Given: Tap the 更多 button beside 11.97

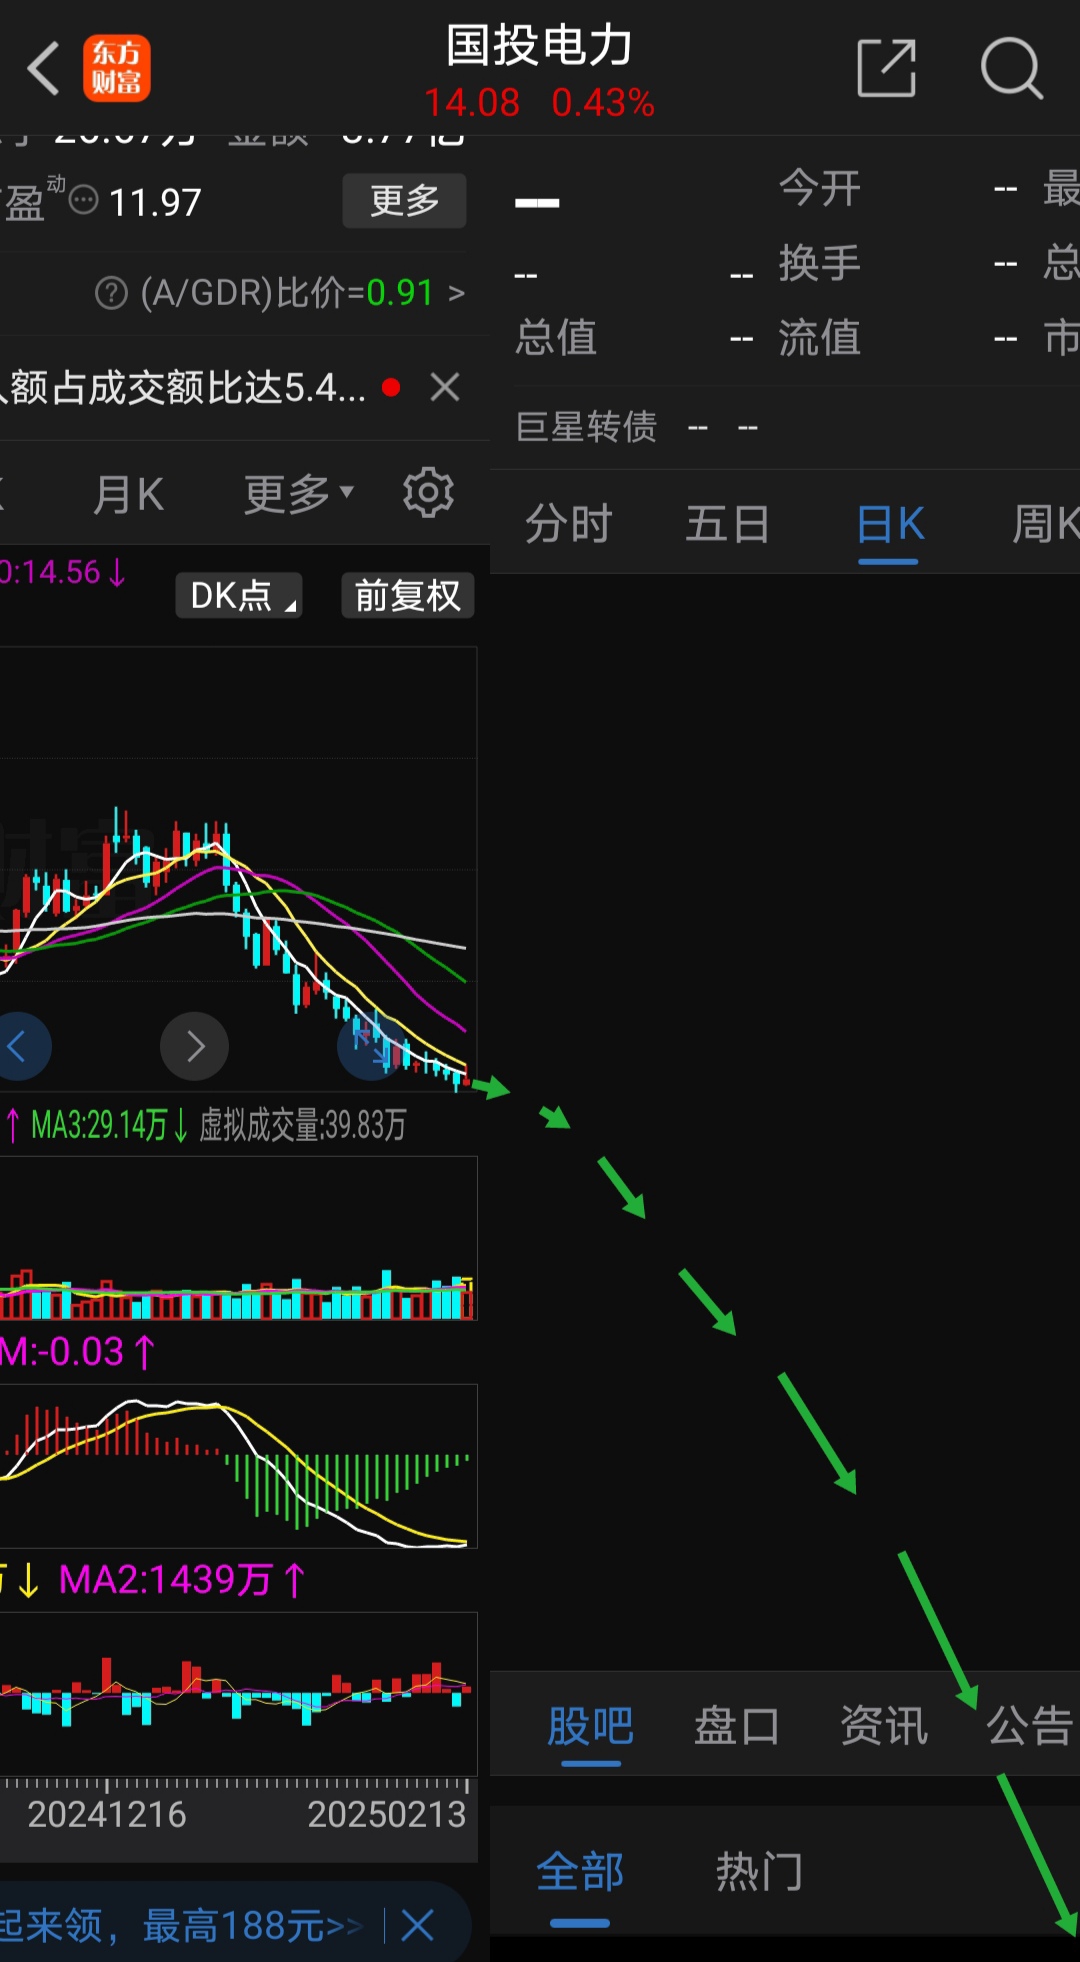Looking at the screenshot, I should pyautogui.click(x=404, y=201).
